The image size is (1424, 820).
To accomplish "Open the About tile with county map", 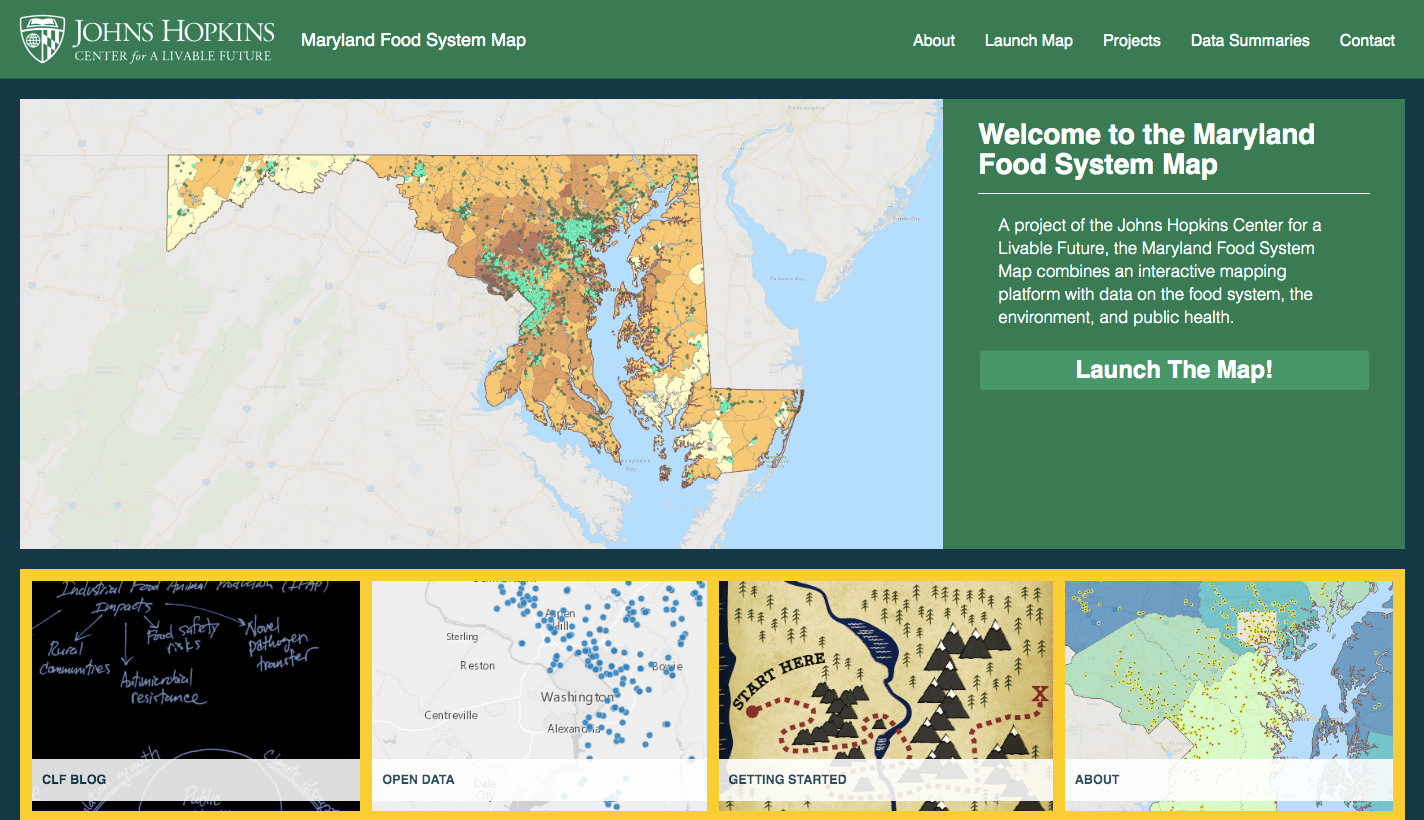I will pos(1229,696).
